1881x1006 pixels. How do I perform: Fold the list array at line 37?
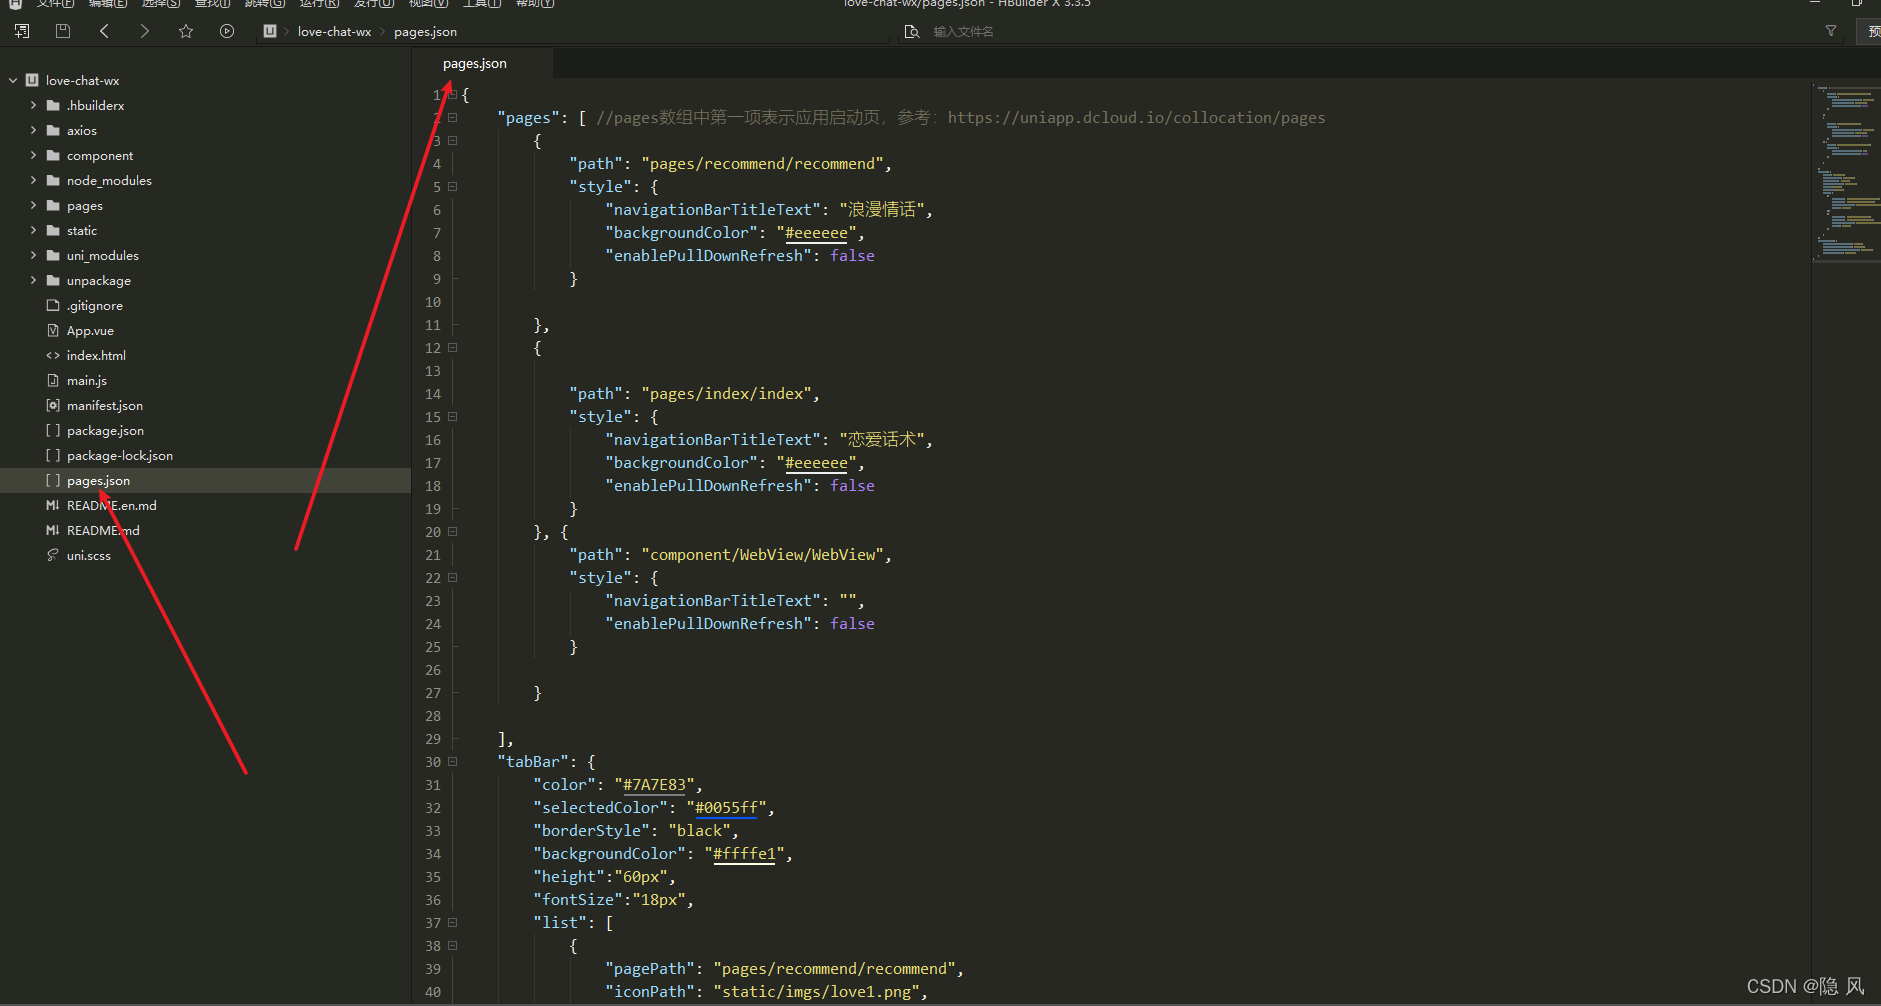pos(453,922)
